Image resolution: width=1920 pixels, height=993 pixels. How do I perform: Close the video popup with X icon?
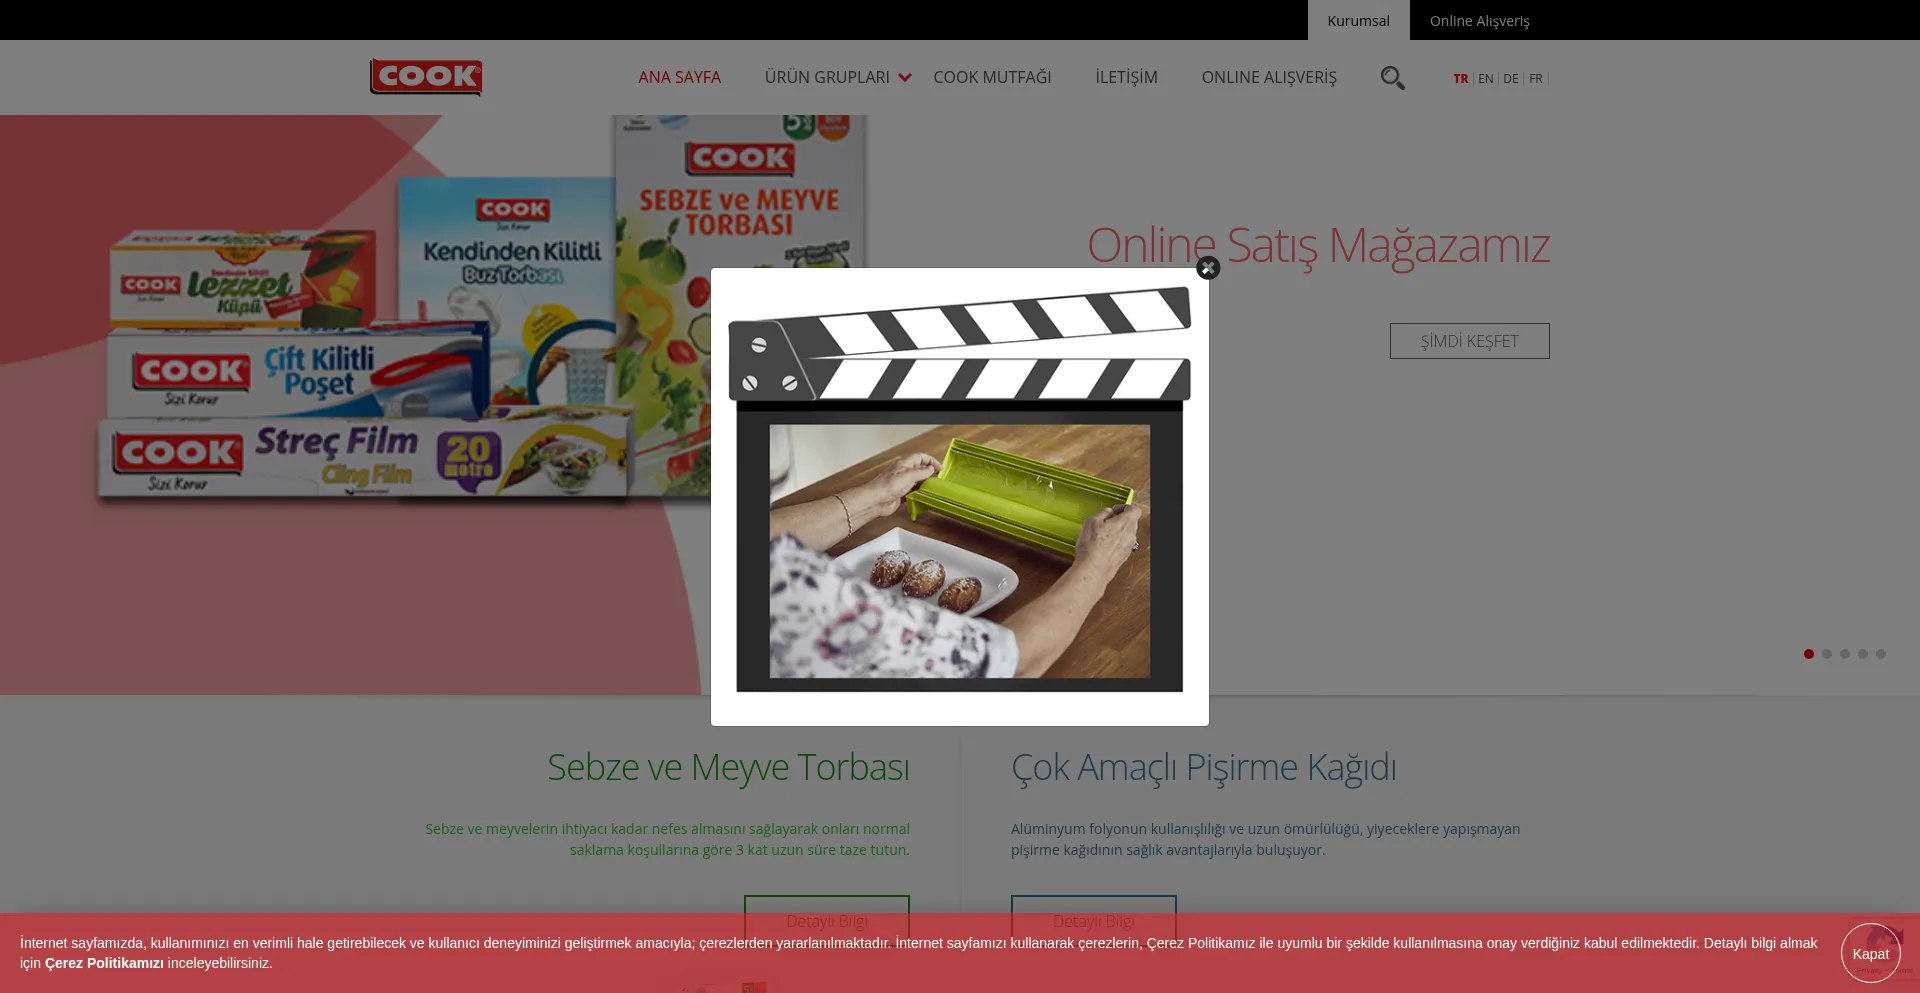pos(1208,268)
